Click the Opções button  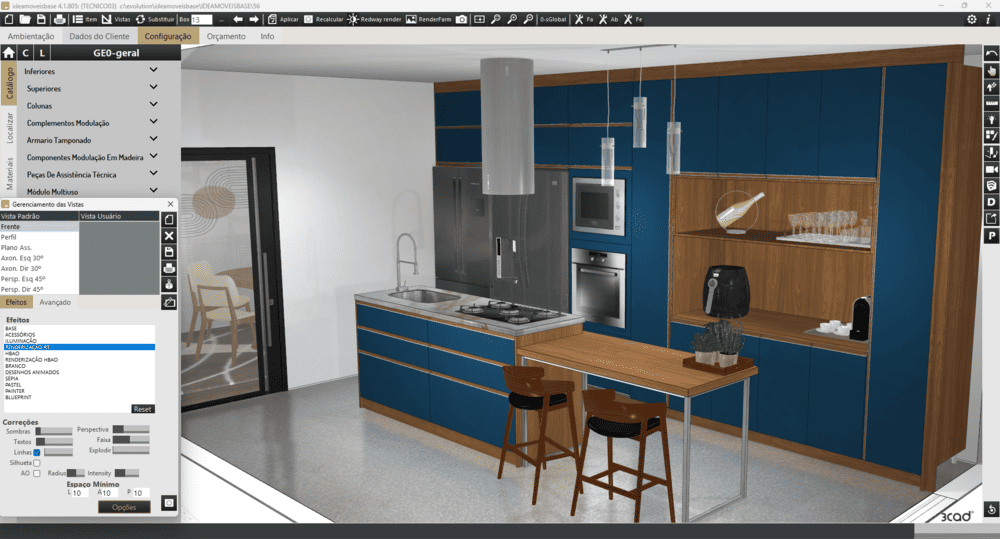pos(124,507)
